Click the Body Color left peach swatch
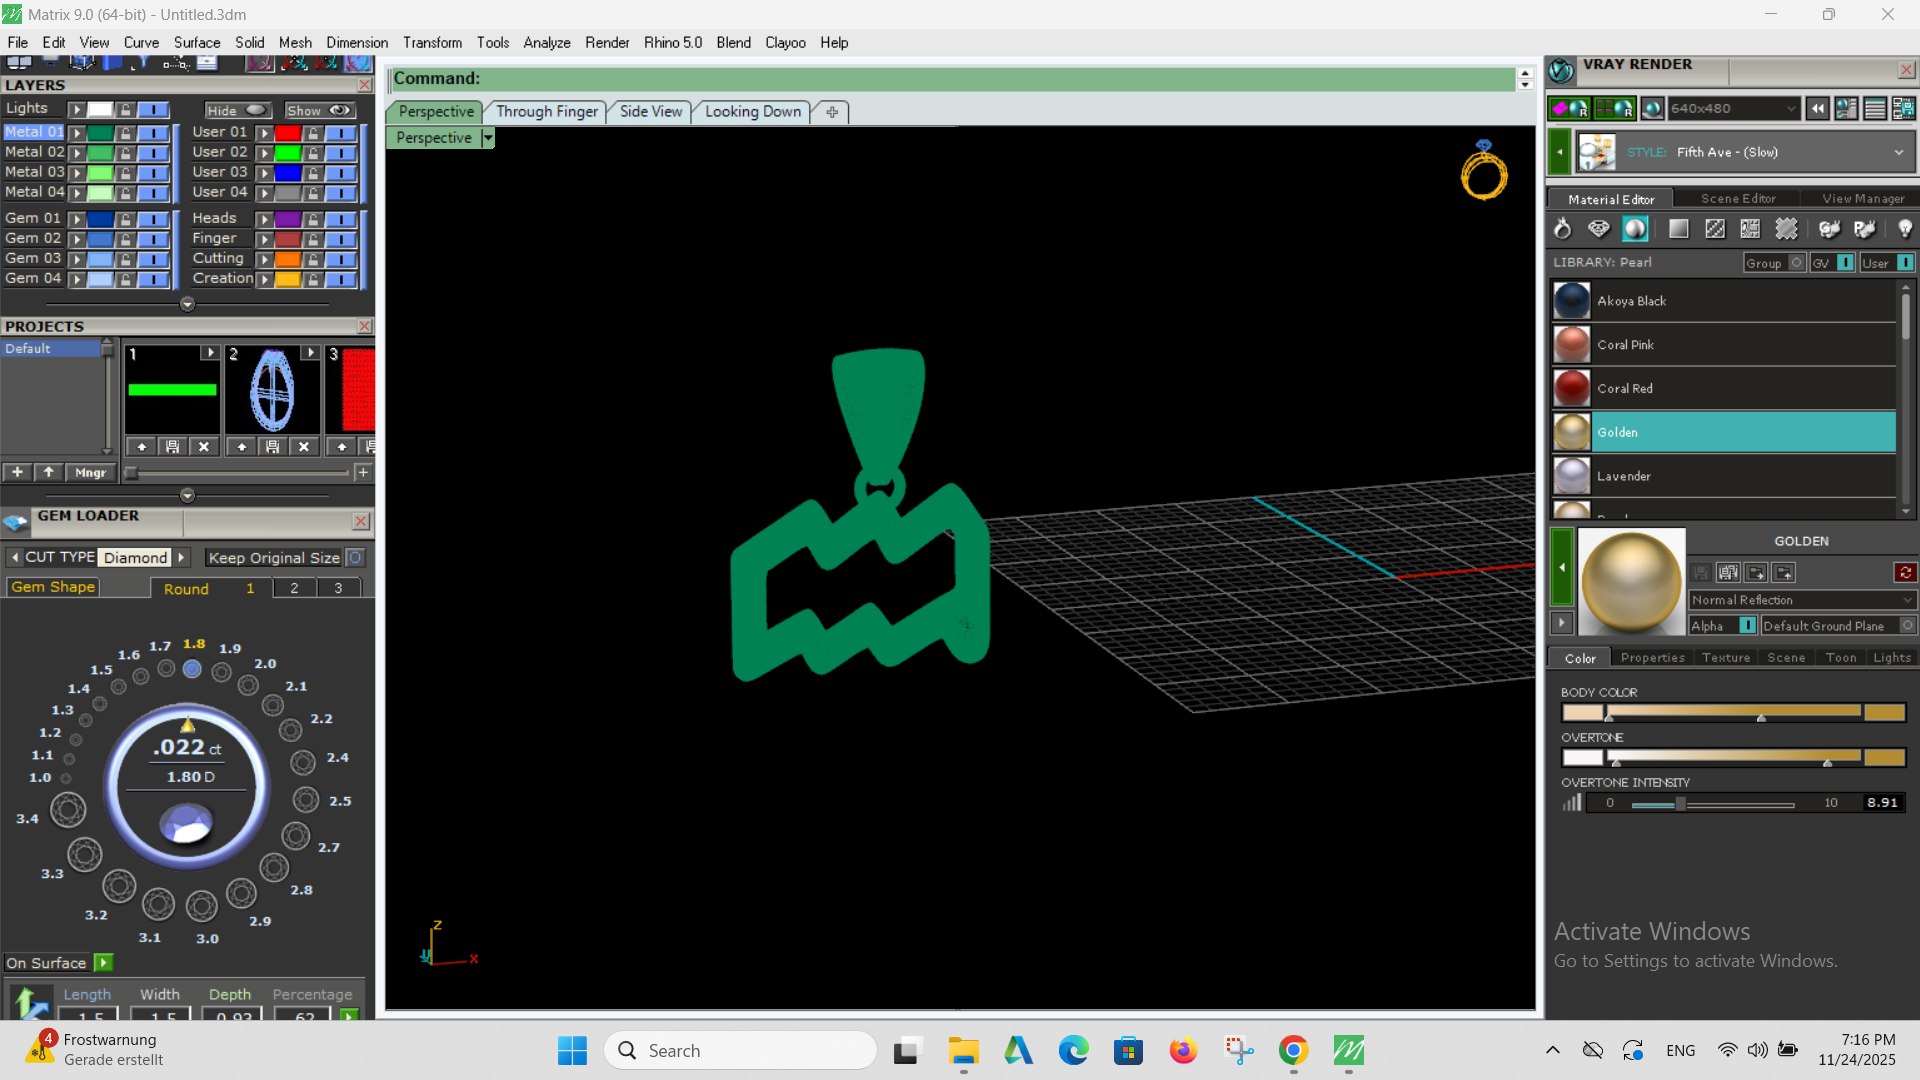1920x1080 pixels. click(1582, 712)
